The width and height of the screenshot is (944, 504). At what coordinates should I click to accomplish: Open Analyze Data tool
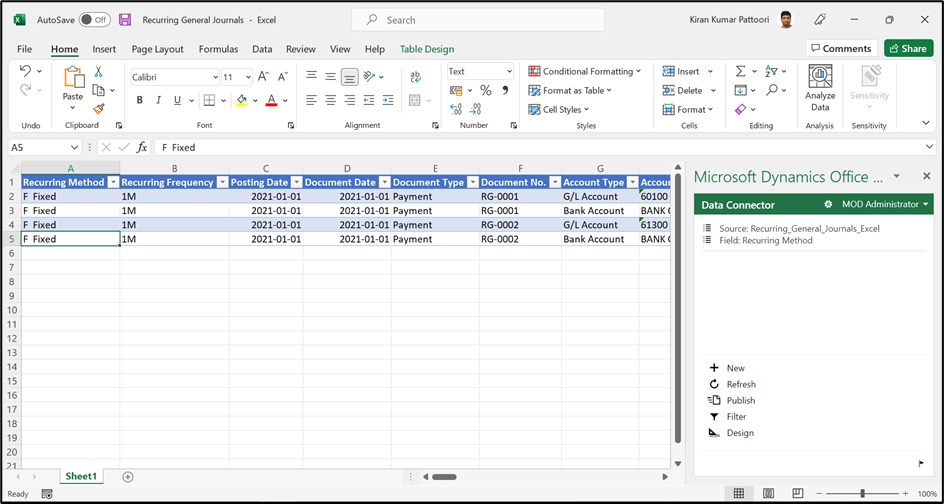point(820,89)
